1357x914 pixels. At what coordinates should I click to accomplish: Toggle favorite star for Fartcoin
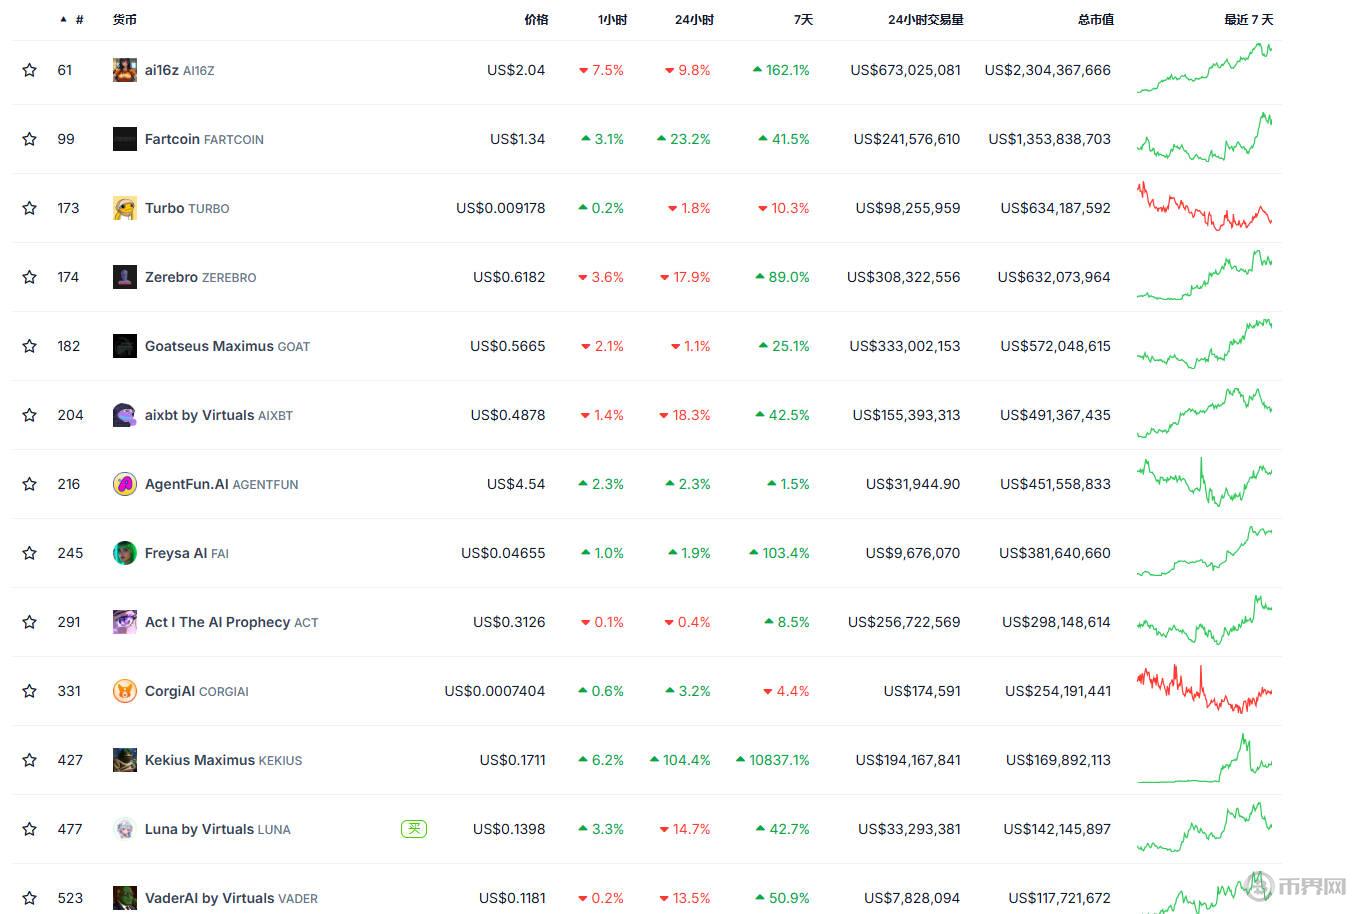coord(30,139)
